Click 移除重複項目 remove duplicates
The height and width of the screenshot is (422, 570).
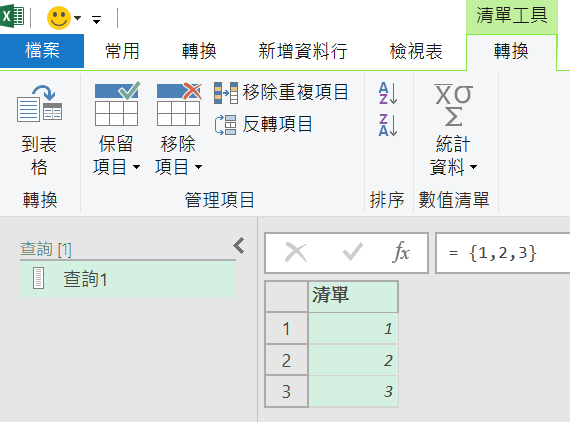click(281, 92)
